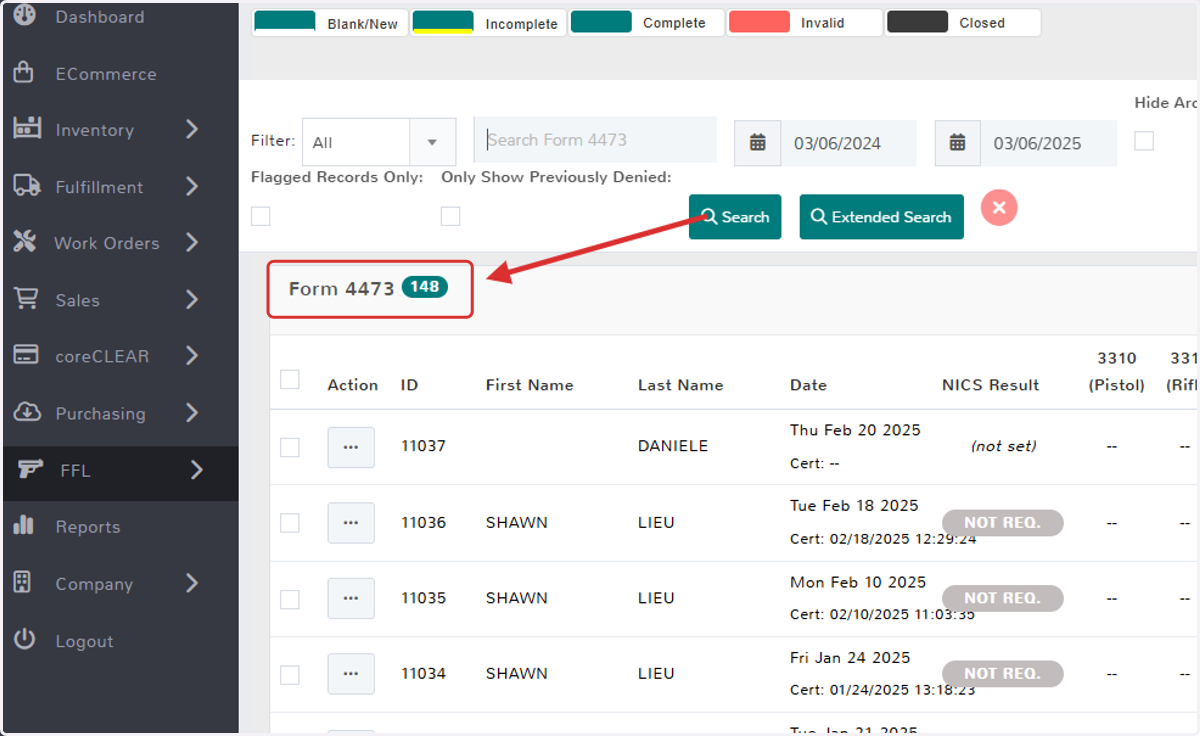This screenshot has height=736, width=1200.
Task: Open Action menu for ID 11035
Action: pos(351,598)
